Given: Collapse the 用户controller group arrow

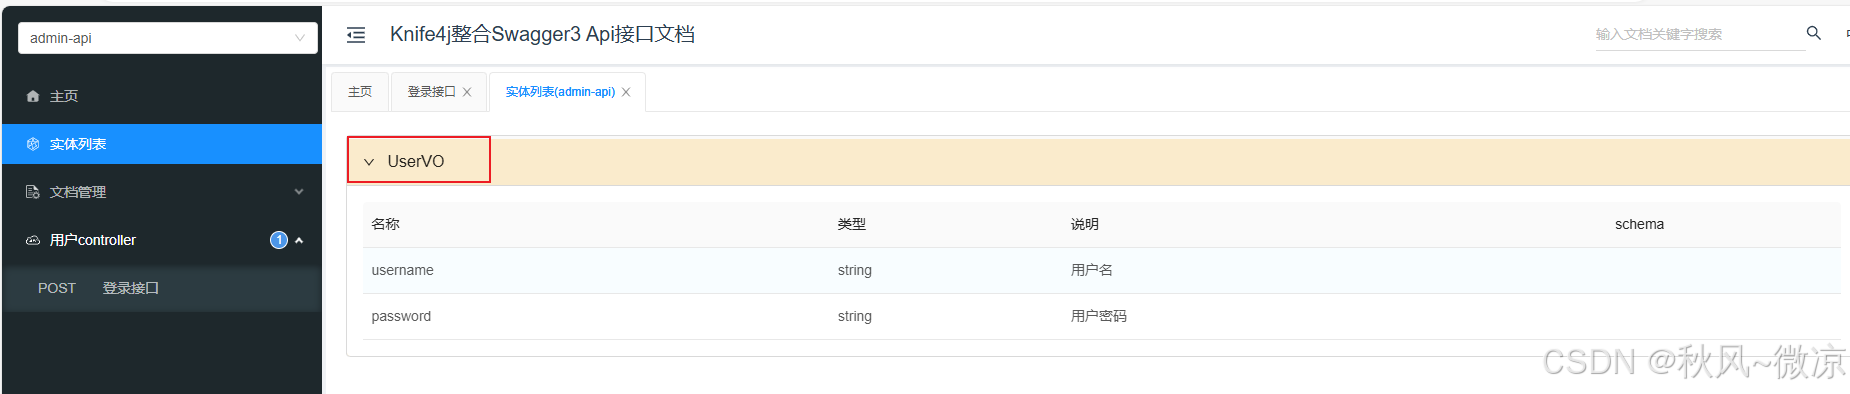Looking at the screenshot, I should click(299, 240).
